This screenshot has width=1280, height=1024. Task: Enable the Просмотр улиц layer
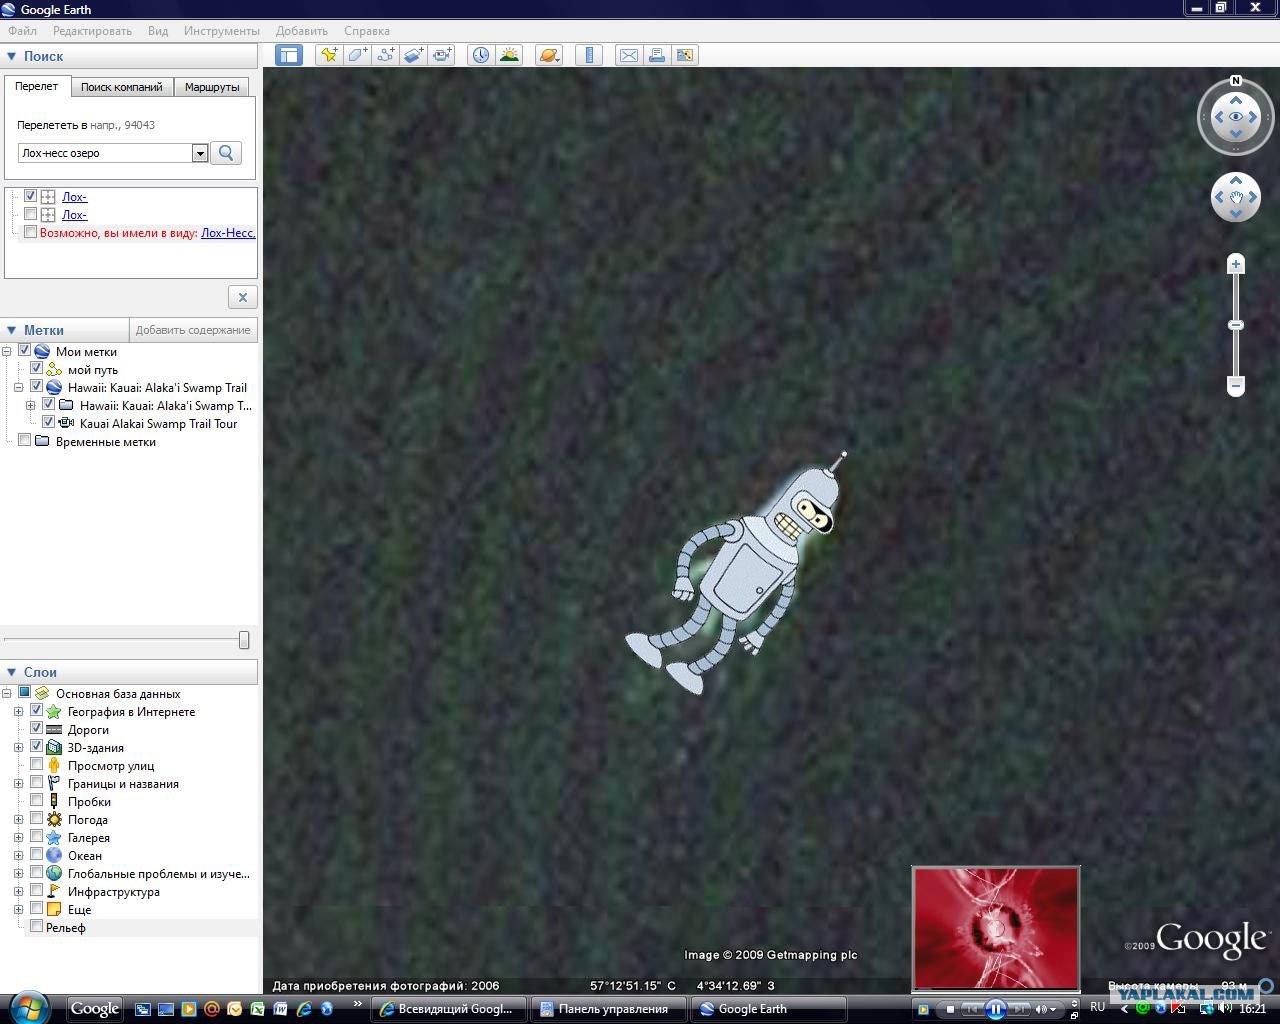tap(37, 765)
